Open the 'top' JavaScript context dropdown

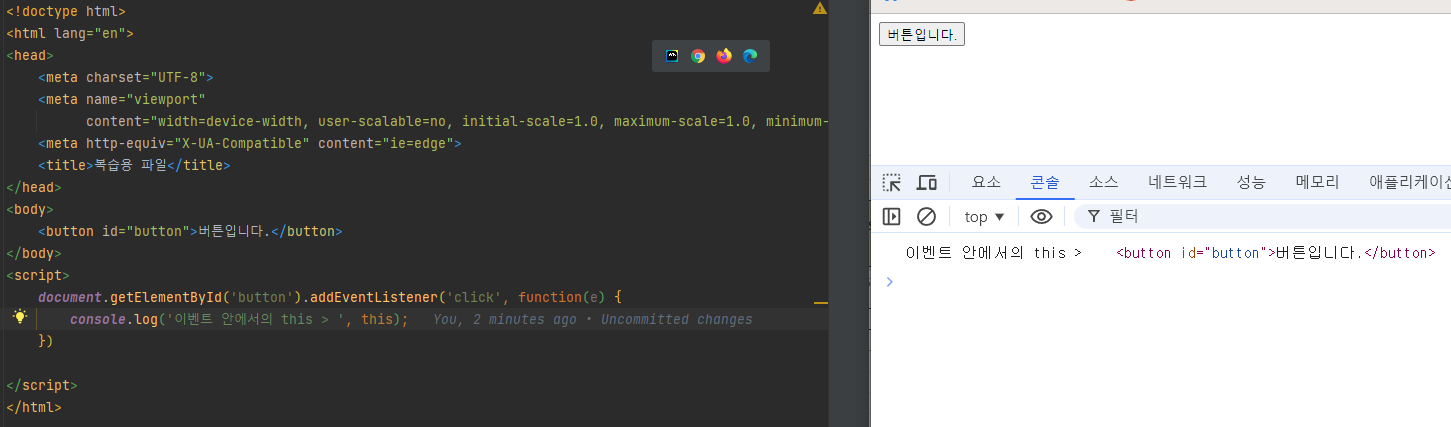click(x=985, y=217)
